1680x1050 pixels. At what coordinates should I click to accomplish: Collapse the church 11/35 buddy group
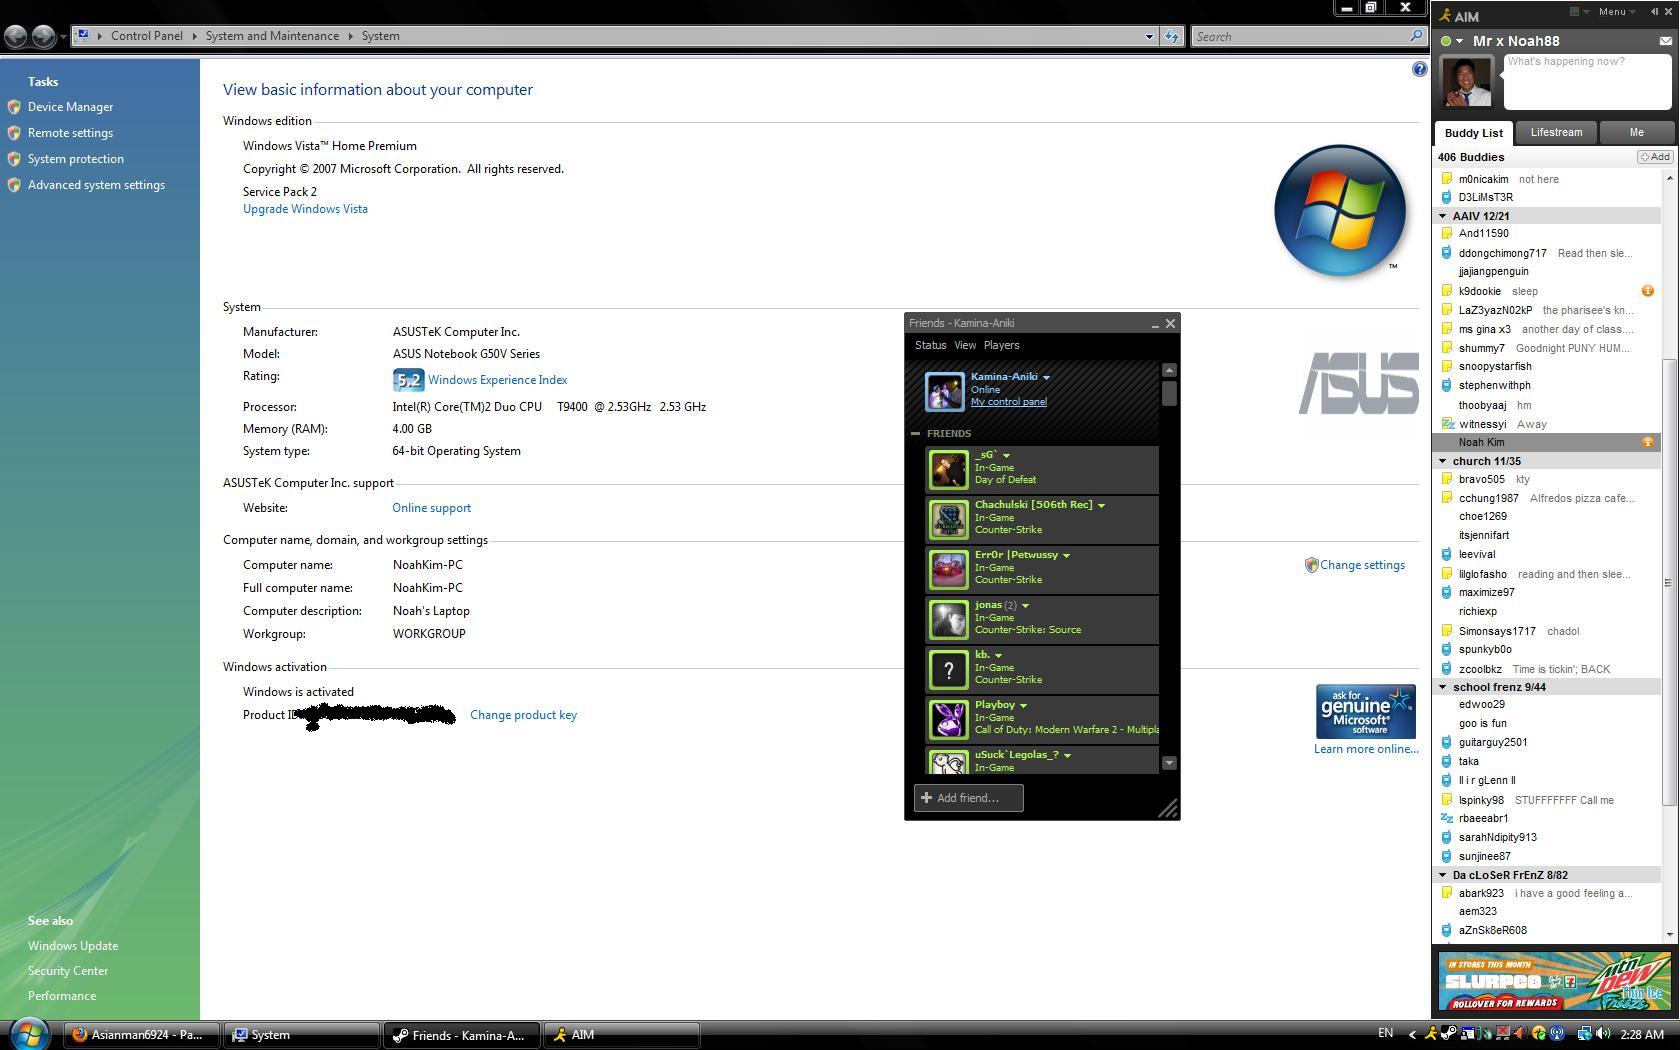click(x=1443, y=461)
